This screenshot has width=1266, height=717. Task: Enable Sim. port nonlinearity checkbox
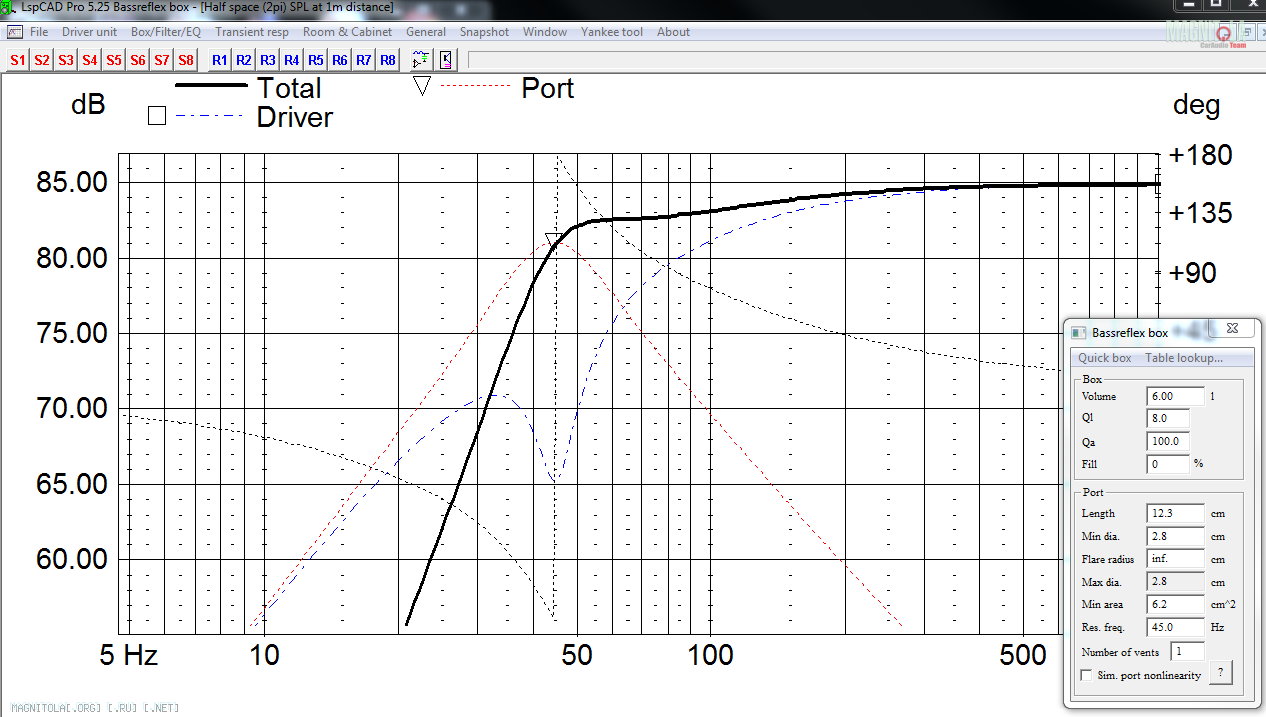(x=1087, y=675)
